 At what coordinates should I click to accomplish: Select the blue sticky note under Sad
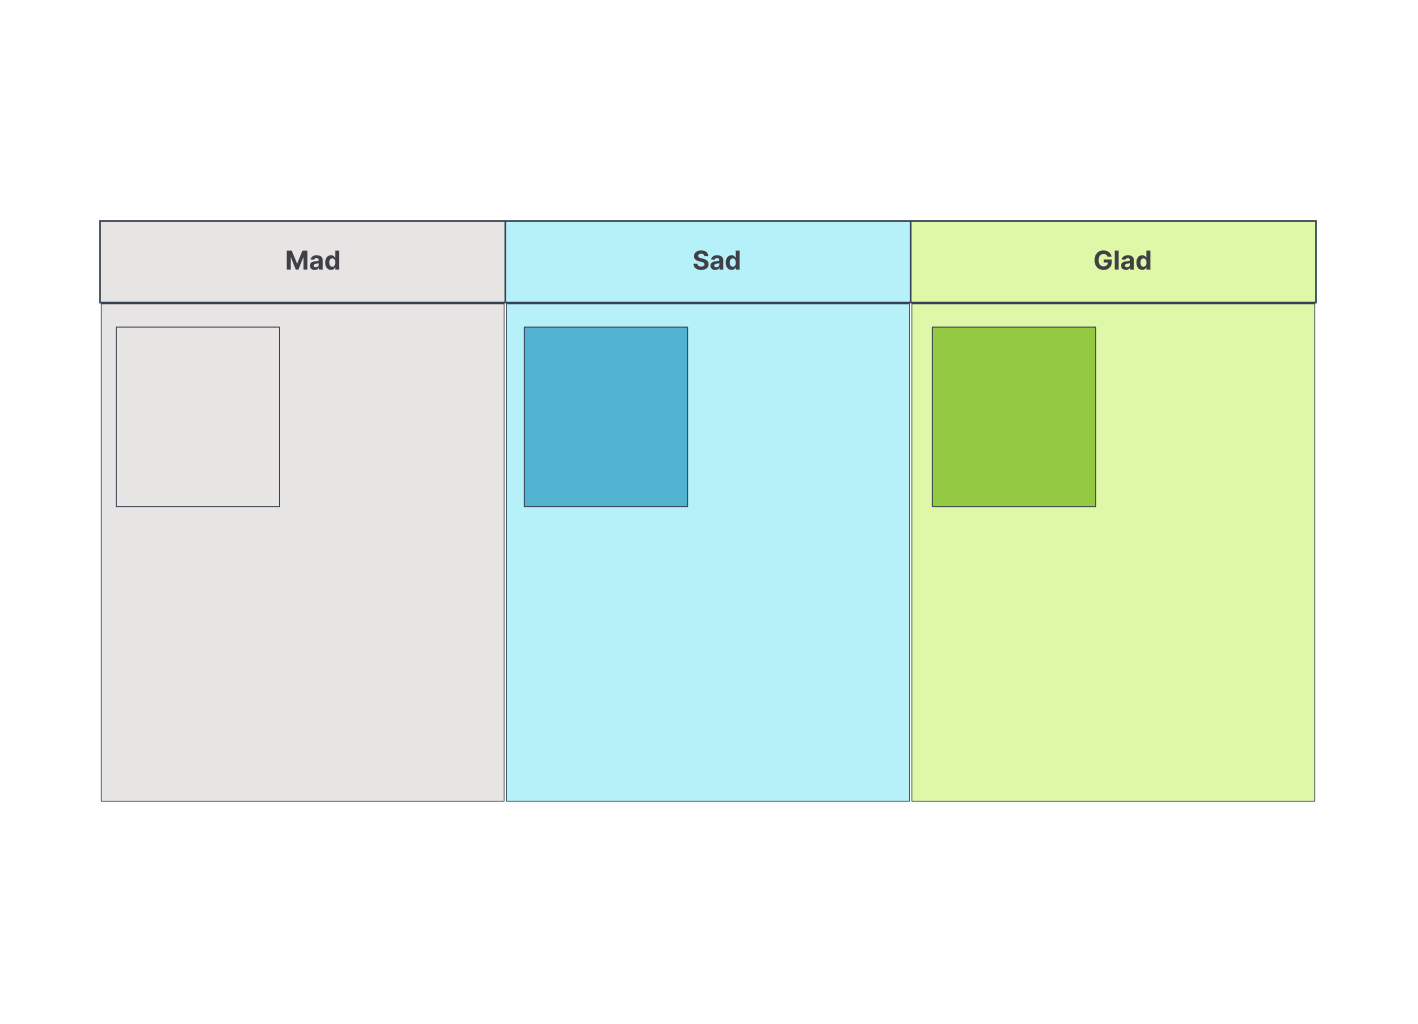pyautogui.click(x=606, y=417)
